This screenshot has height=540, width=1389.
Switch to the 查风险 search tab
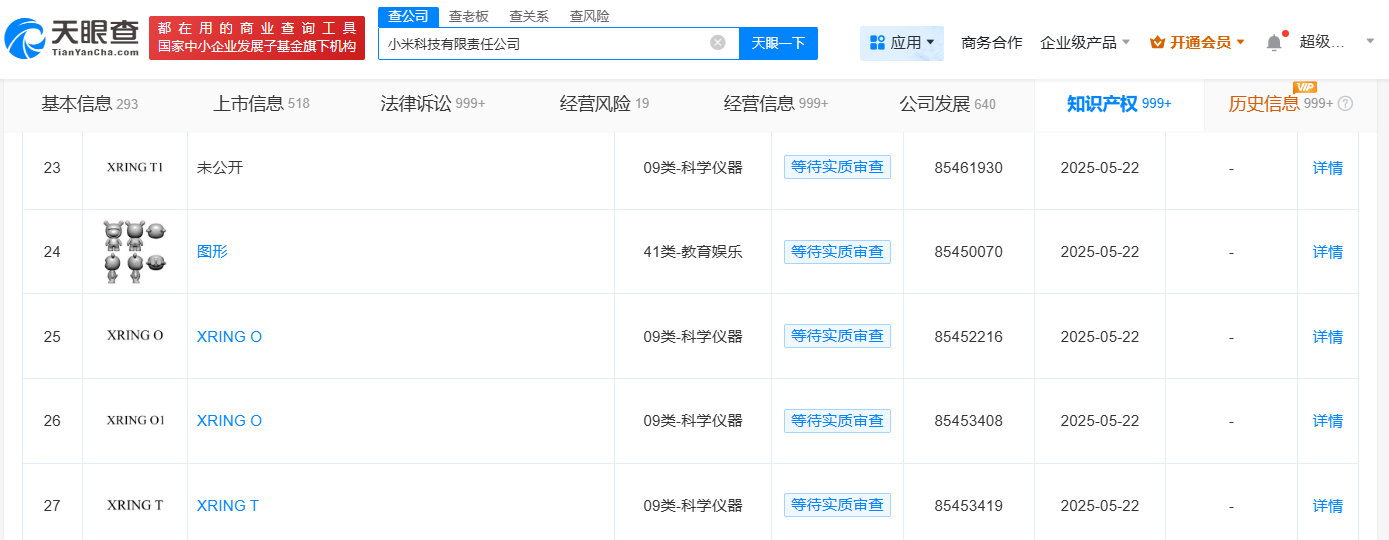pyautogui.click(x=589, y=16)
